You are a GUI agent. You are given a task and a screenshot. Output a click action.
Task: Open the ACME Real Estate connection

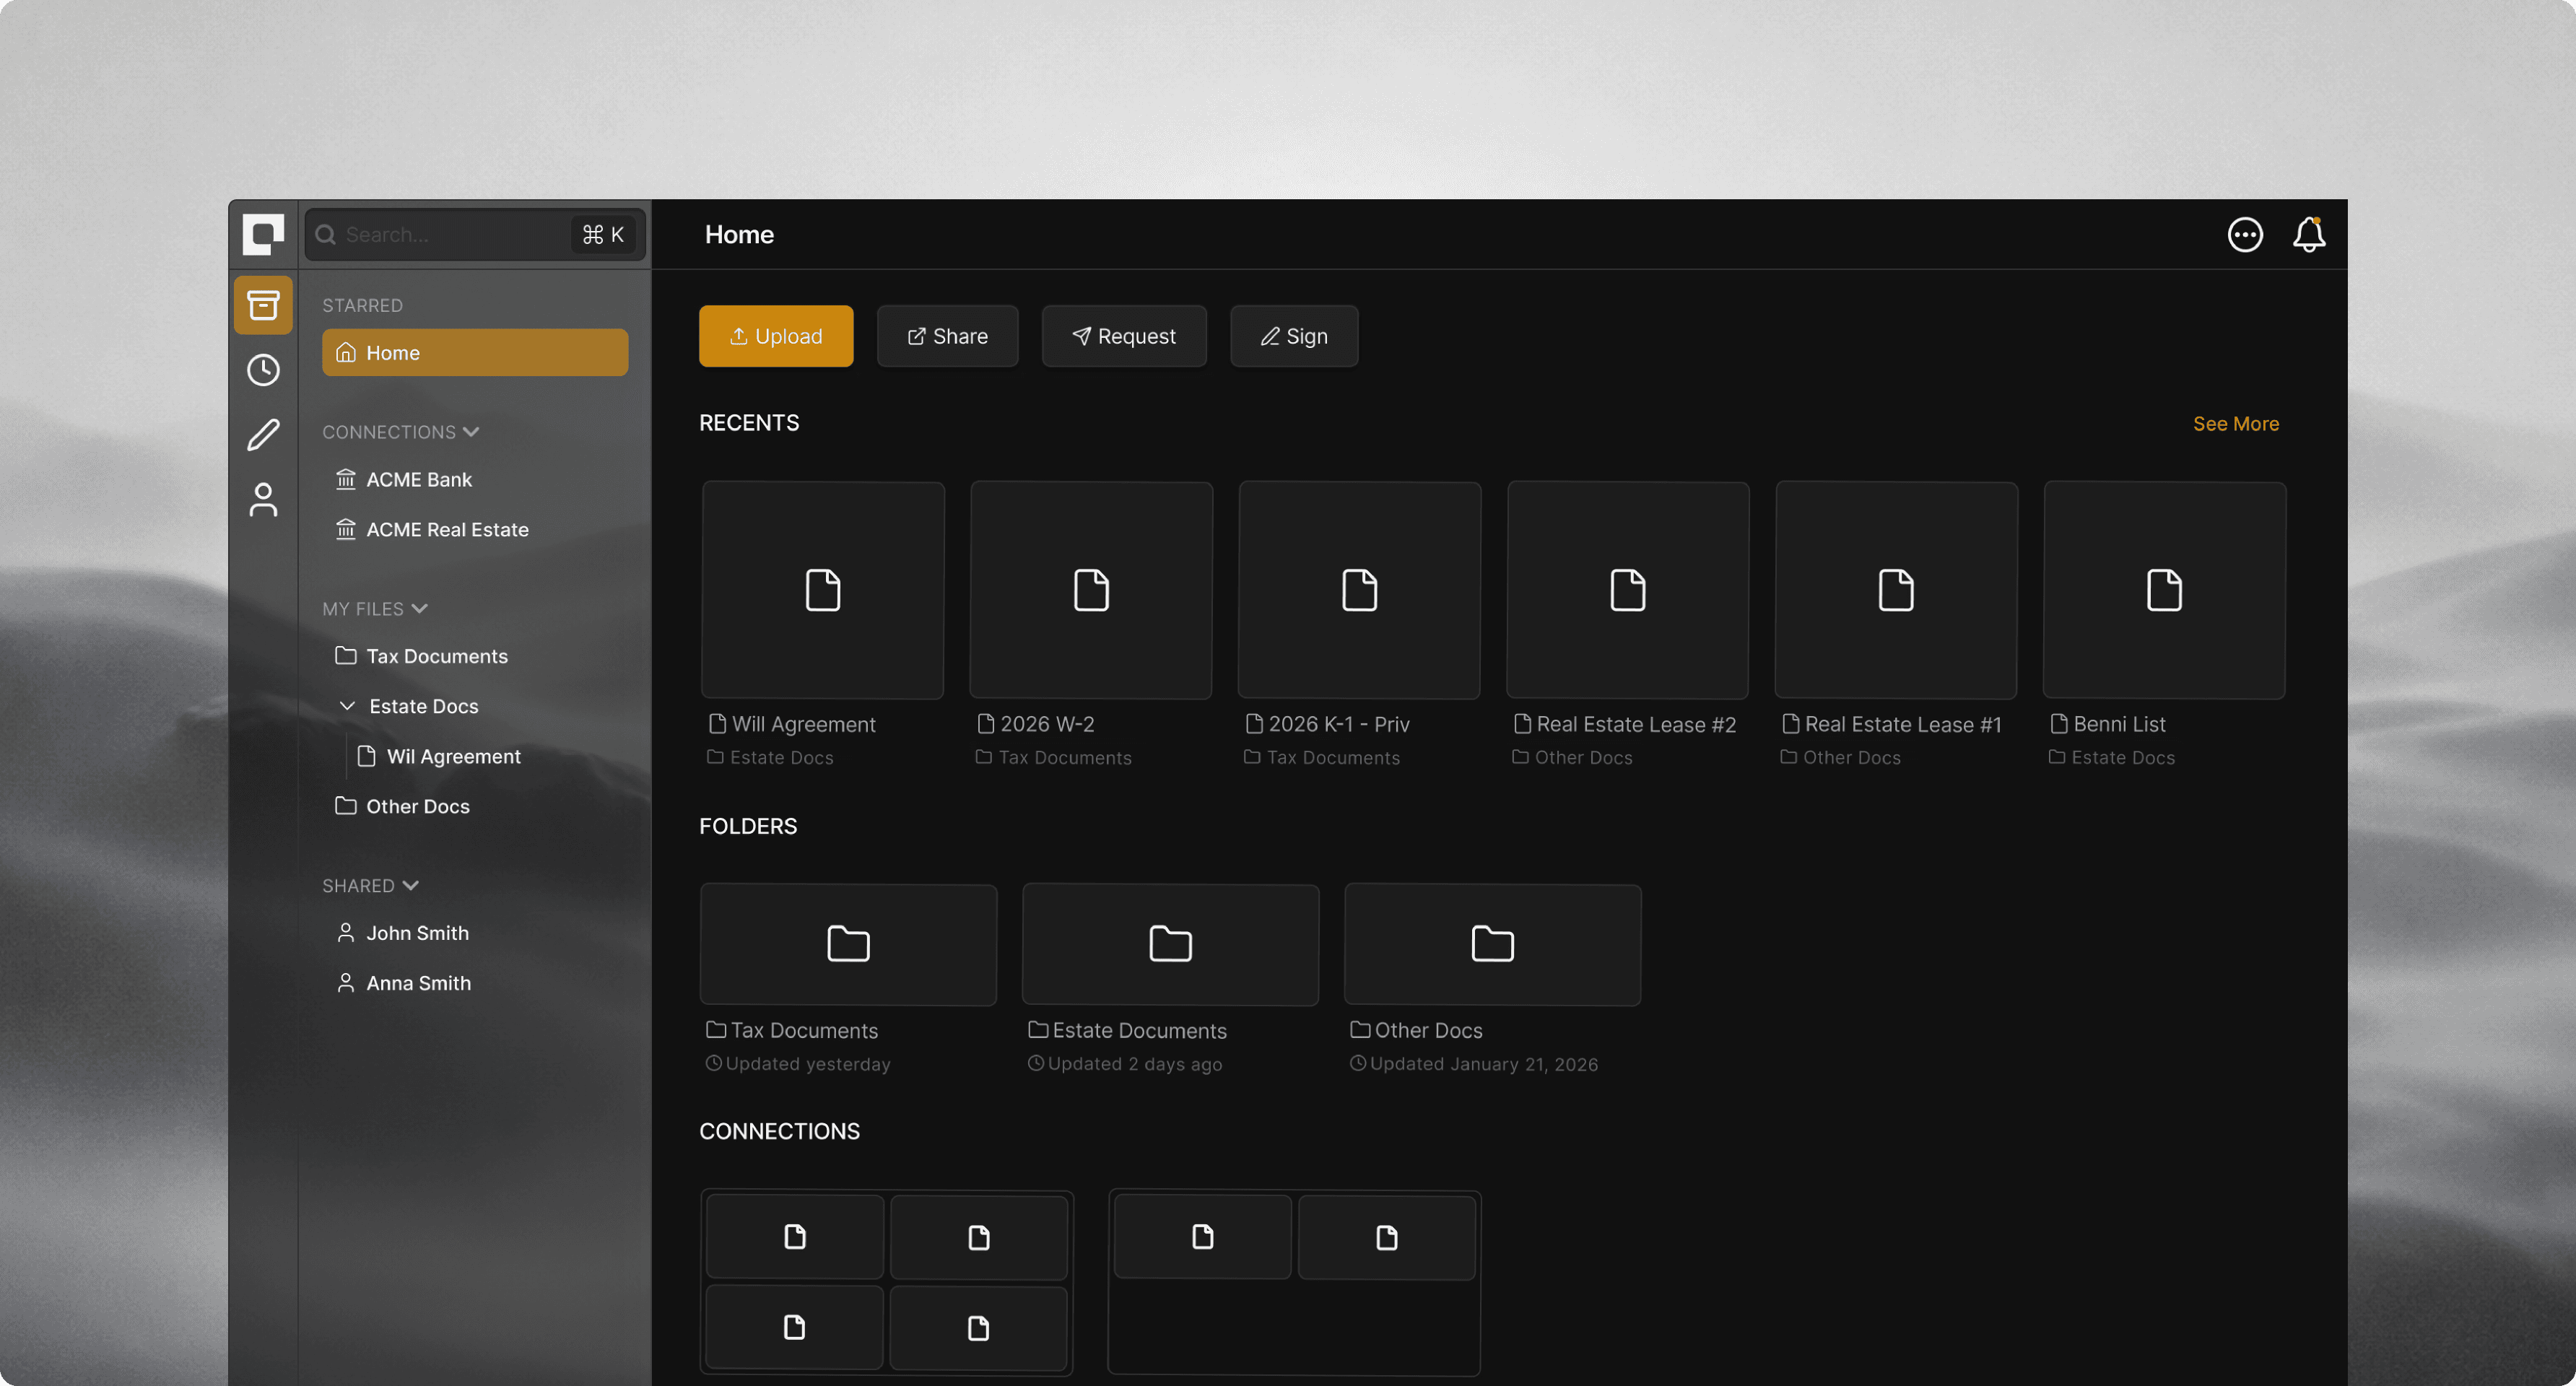(x=447, y=529)
